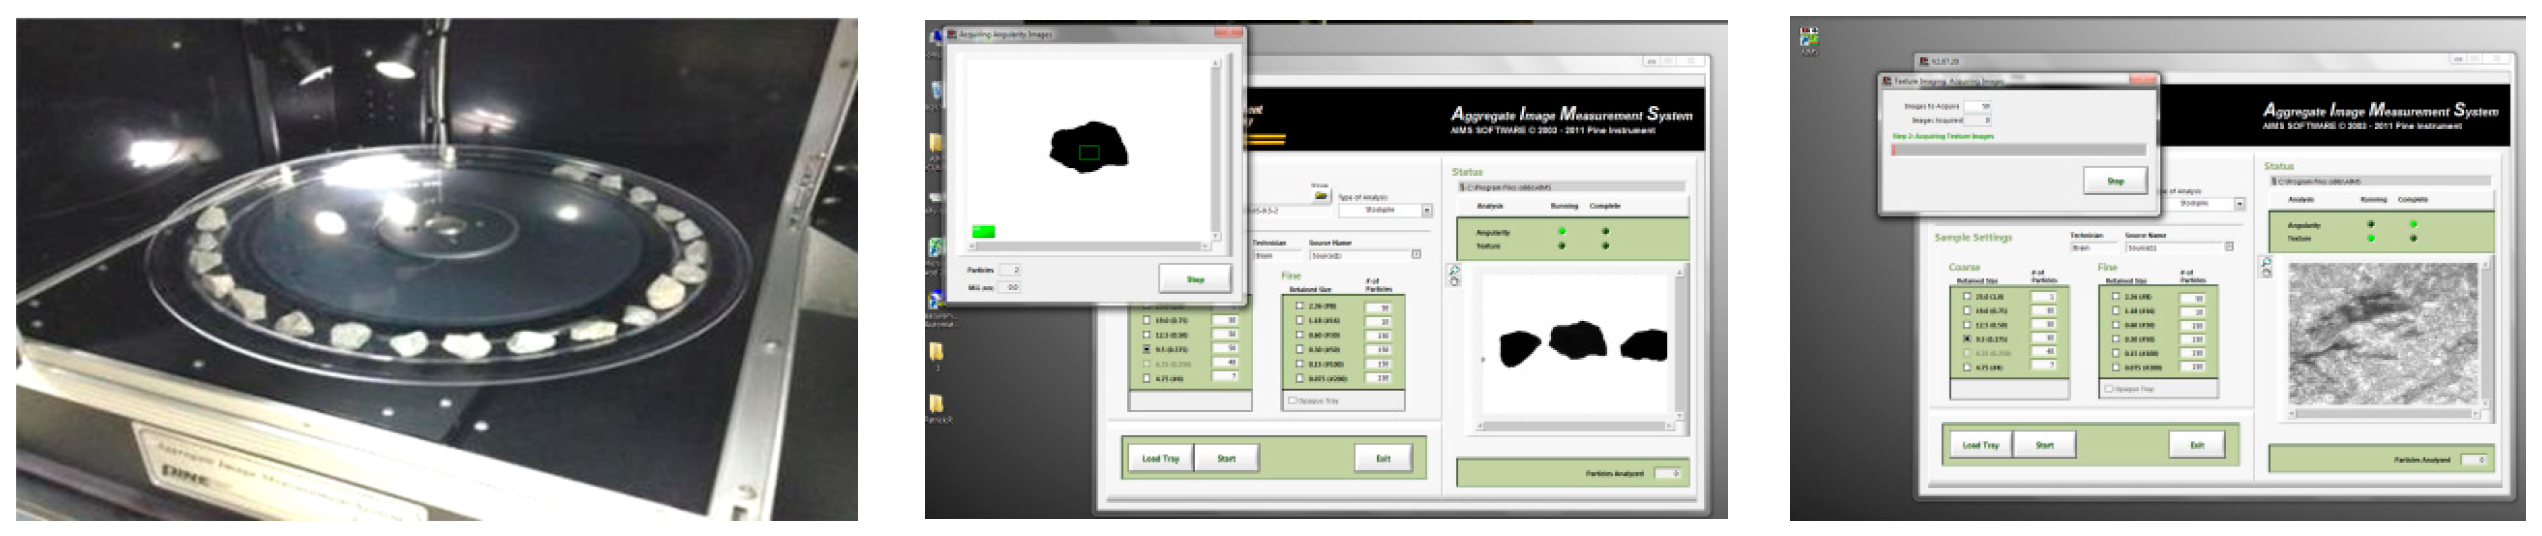Click the Images to Acquire field in Texture dialog
The image size is (2542, 536).
point(1978,106)
